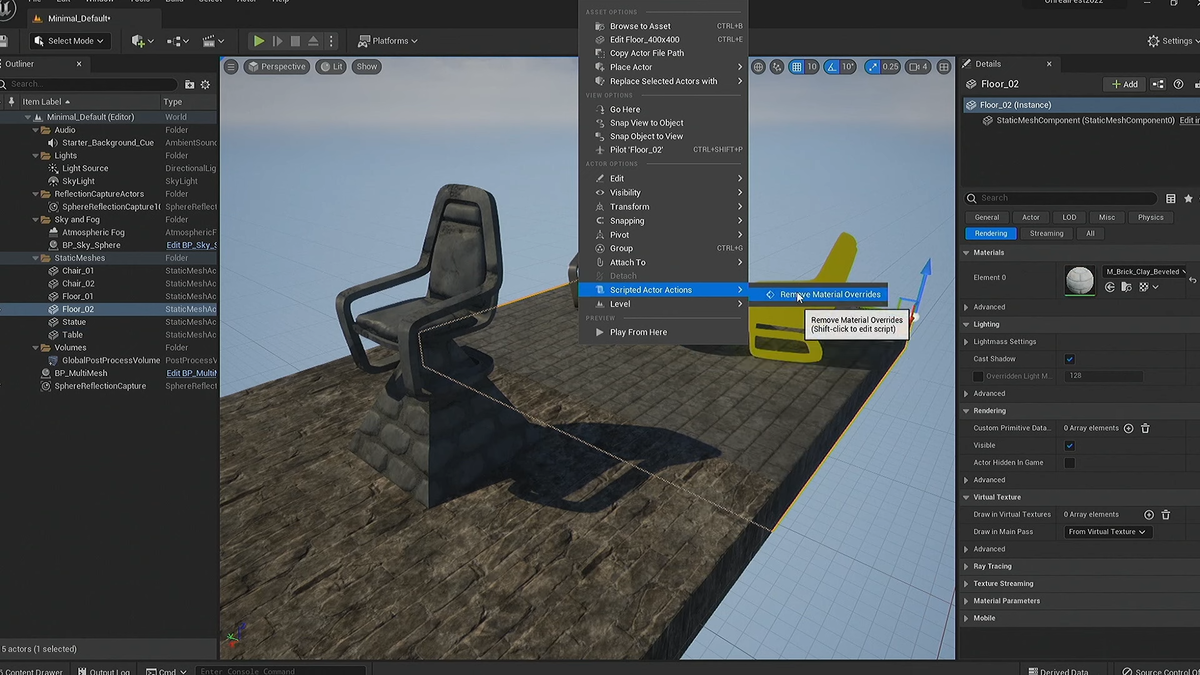Viewport: 1200px width, 675px height.
Task: Click the Details search field
Action: (1062, 198)
